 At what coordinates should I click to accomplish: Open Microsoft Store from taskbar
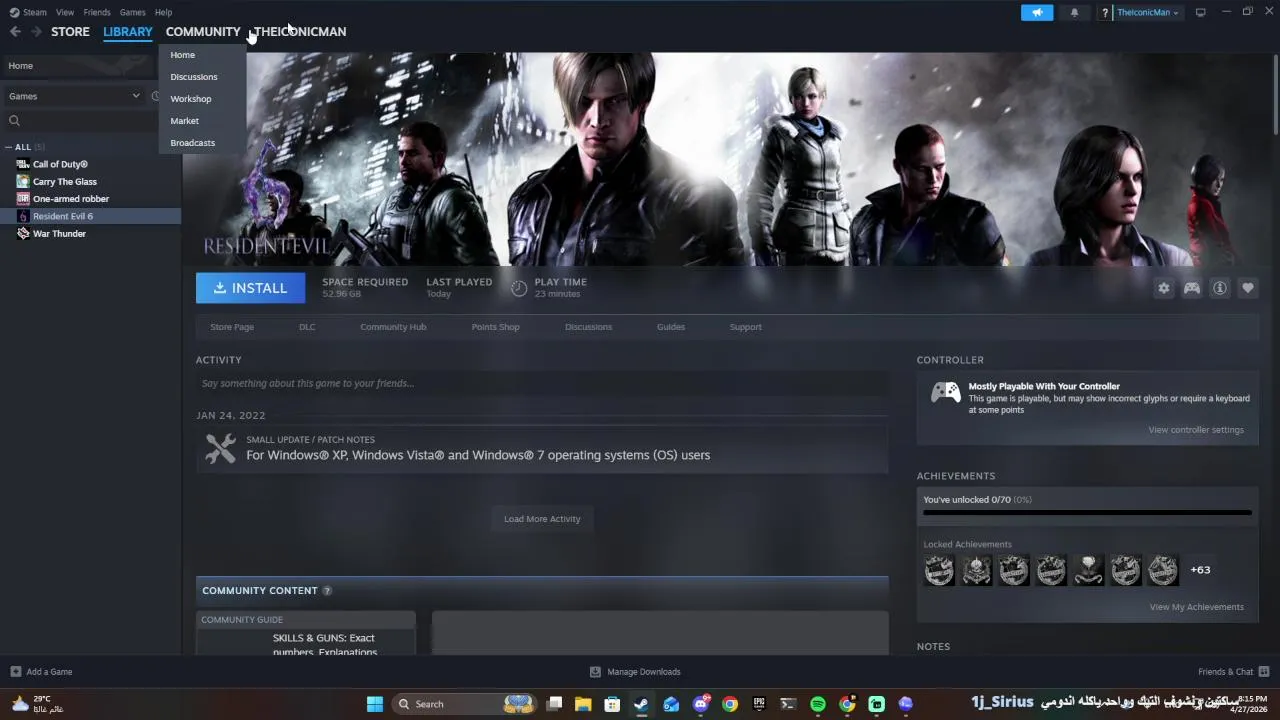612,704
